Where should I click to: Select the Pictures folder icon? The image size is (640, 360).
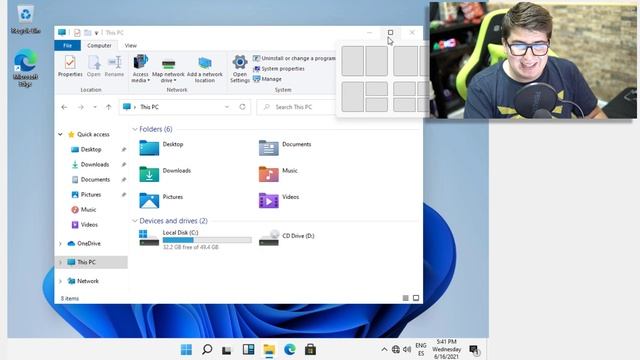tap(149, 200)
